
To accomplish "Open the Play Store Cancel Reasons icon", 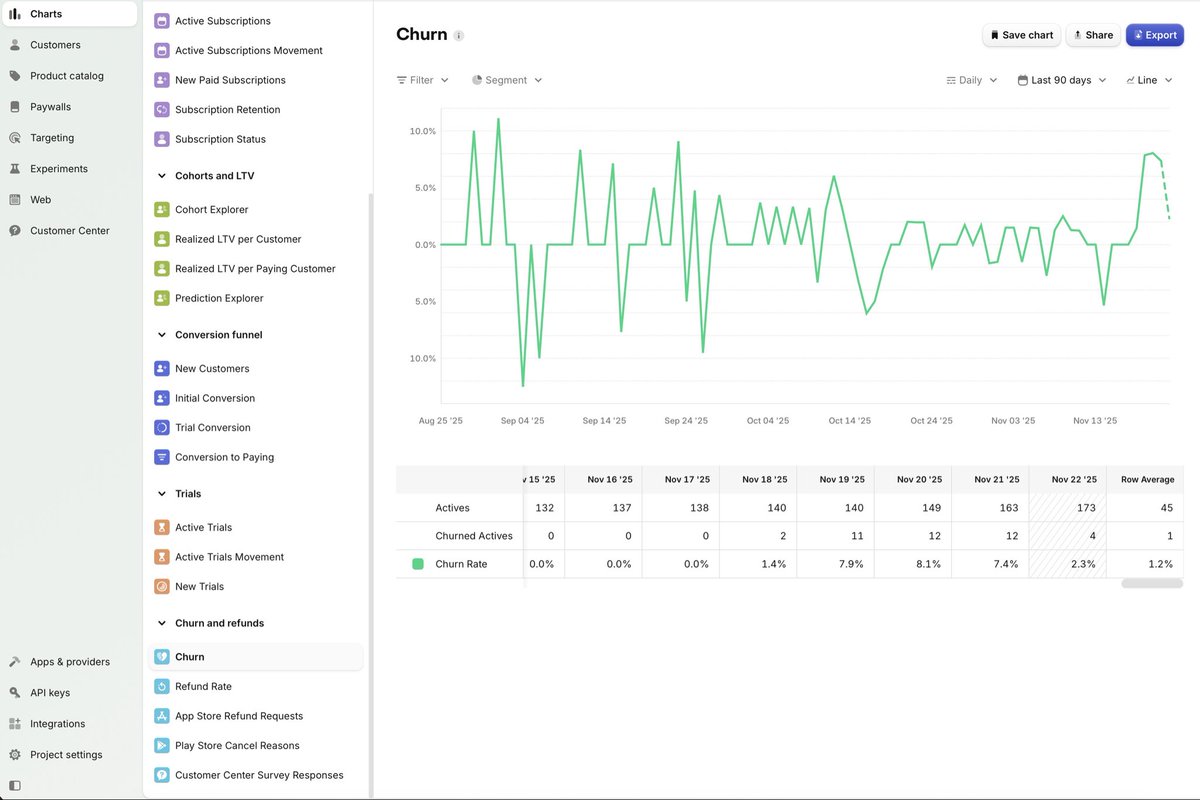I will (x=162, y=745).
